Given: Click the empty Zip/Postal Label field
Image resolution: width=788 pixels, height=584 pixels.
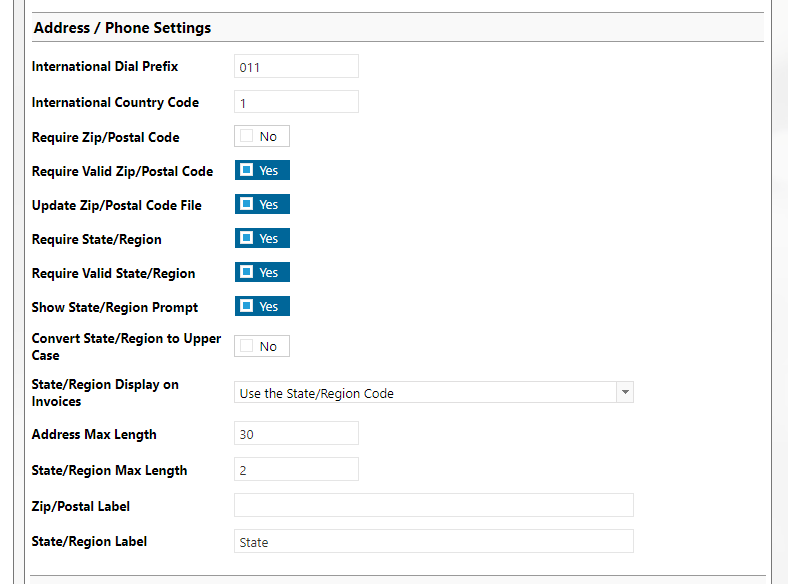Looking at the screenshot, I should click(x=433, y=505).
